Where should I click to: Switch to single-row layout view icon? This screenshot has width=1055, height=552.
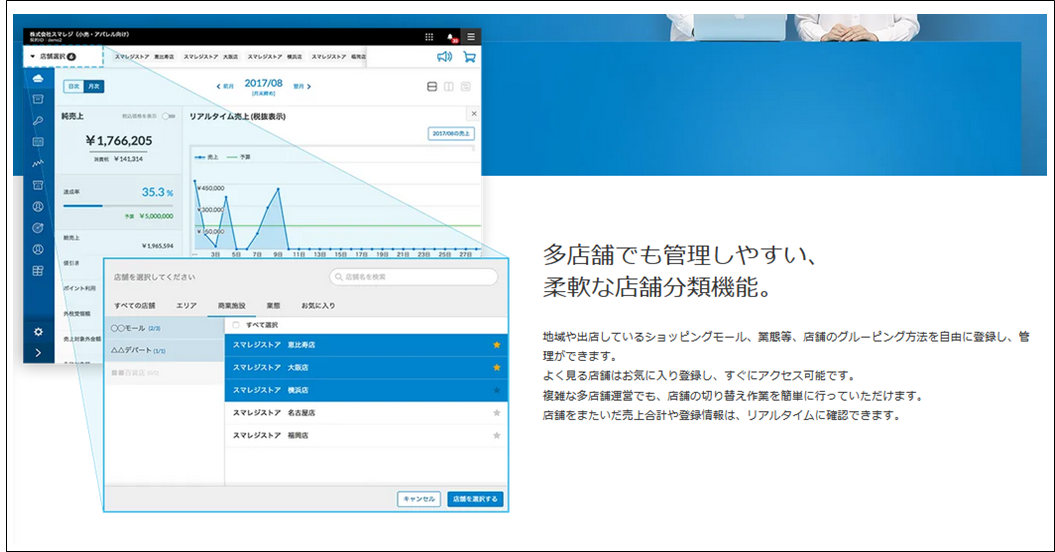coord(432,87)
